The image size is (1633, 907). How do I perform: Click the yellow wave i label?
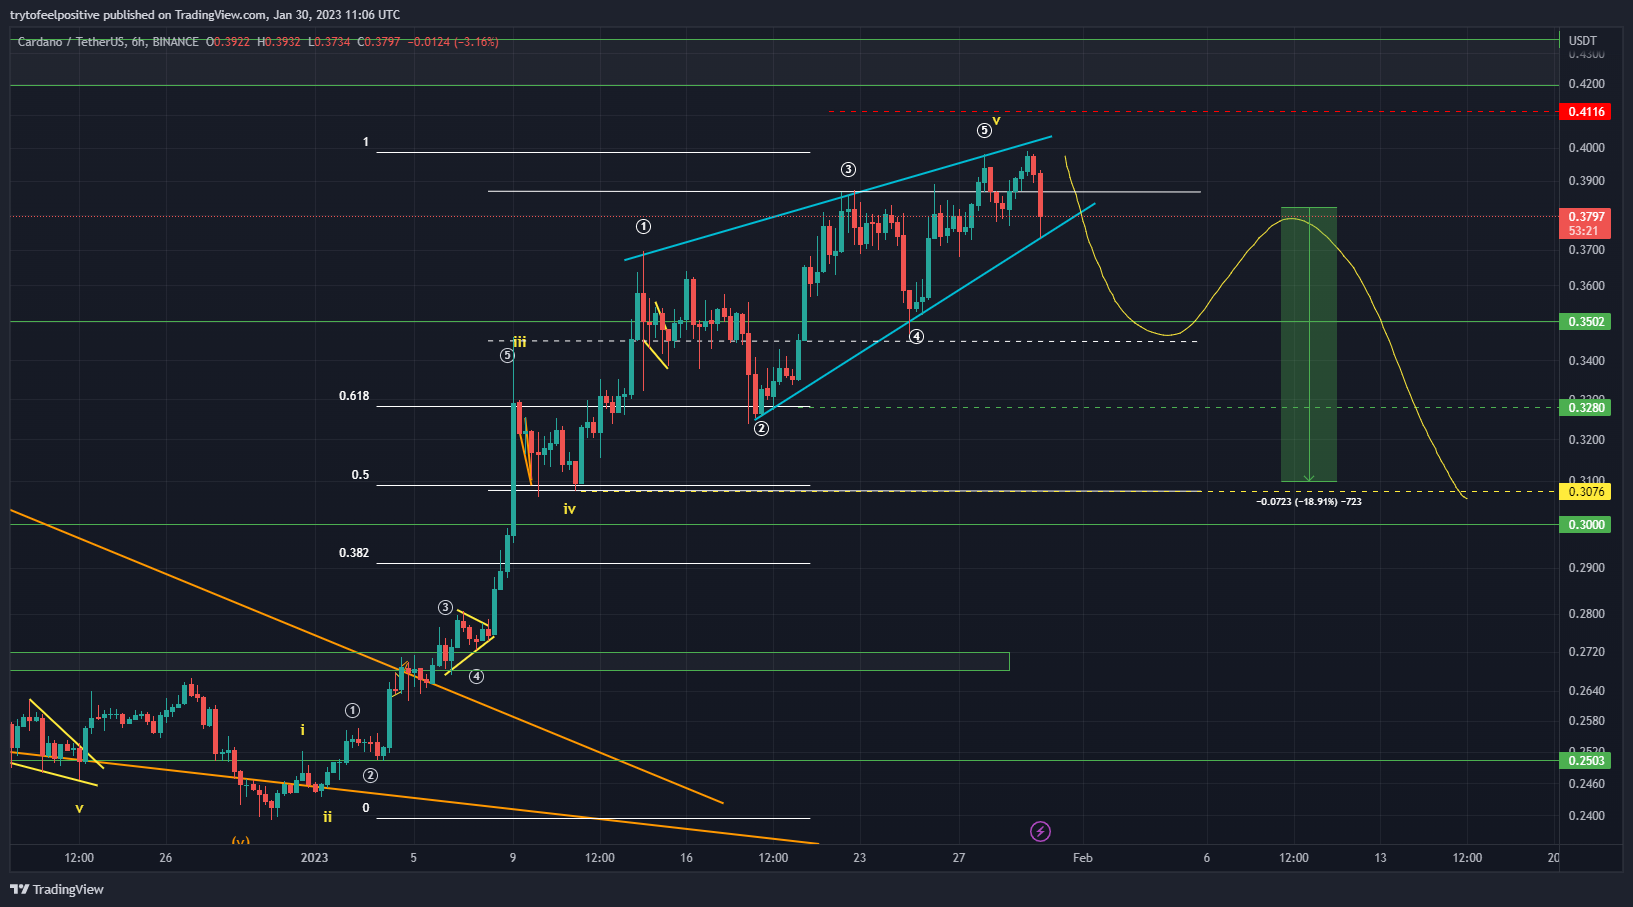(303, 731)
